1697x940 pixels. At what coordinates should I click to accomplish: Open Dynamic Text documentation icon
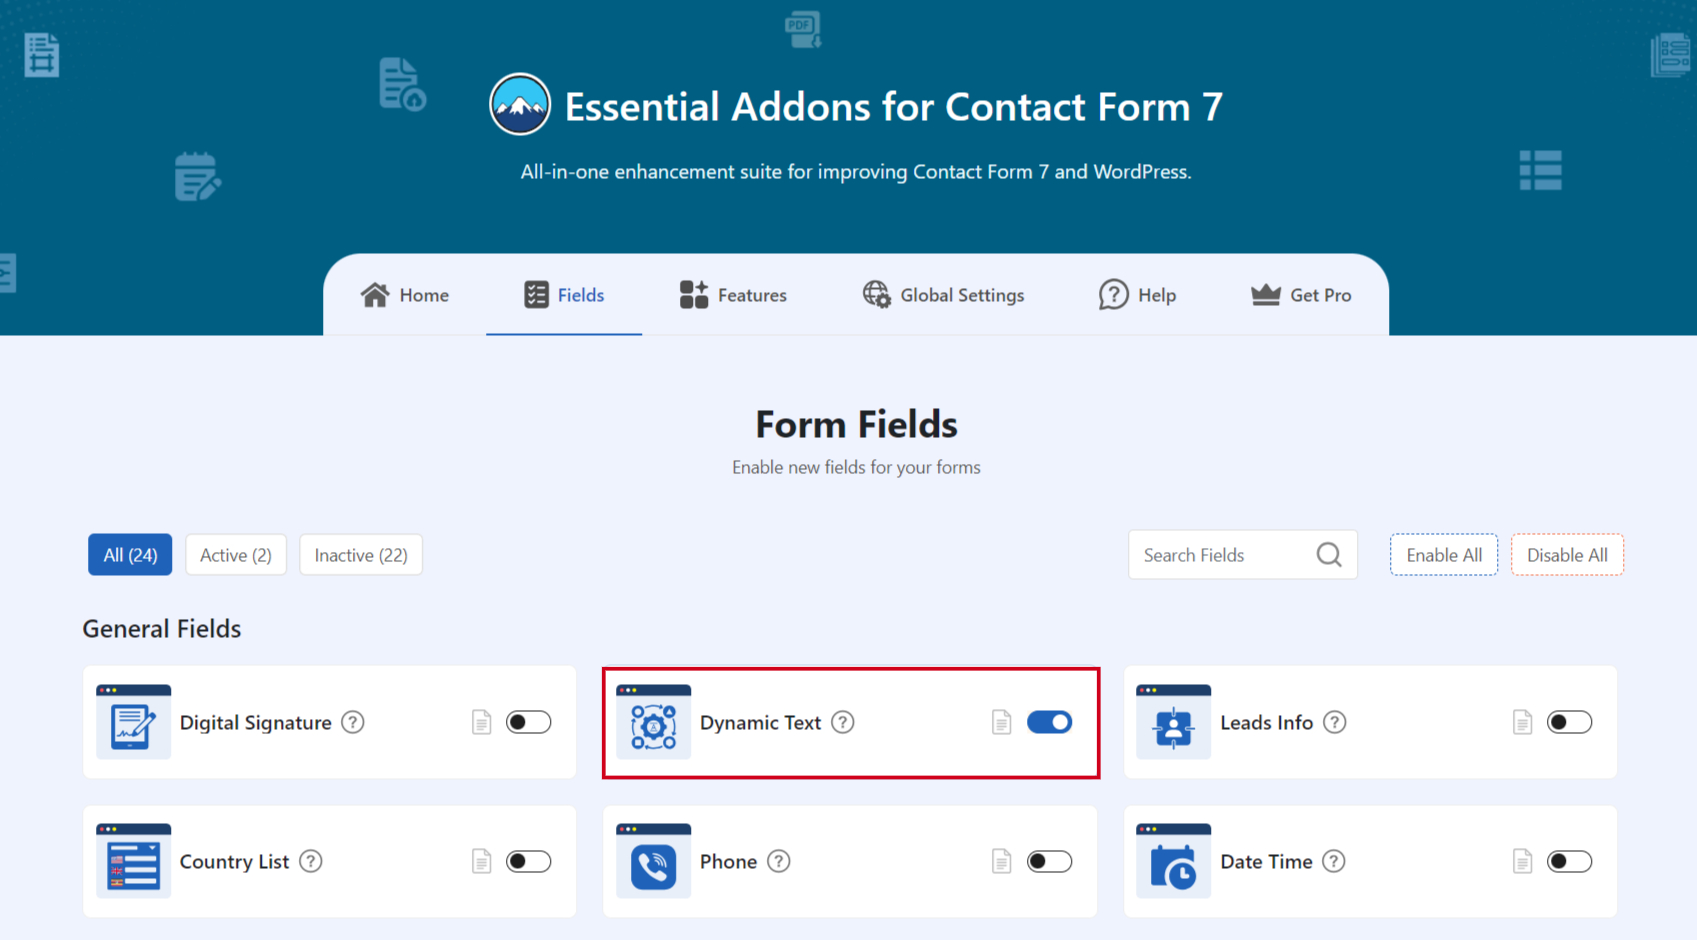1001,722
